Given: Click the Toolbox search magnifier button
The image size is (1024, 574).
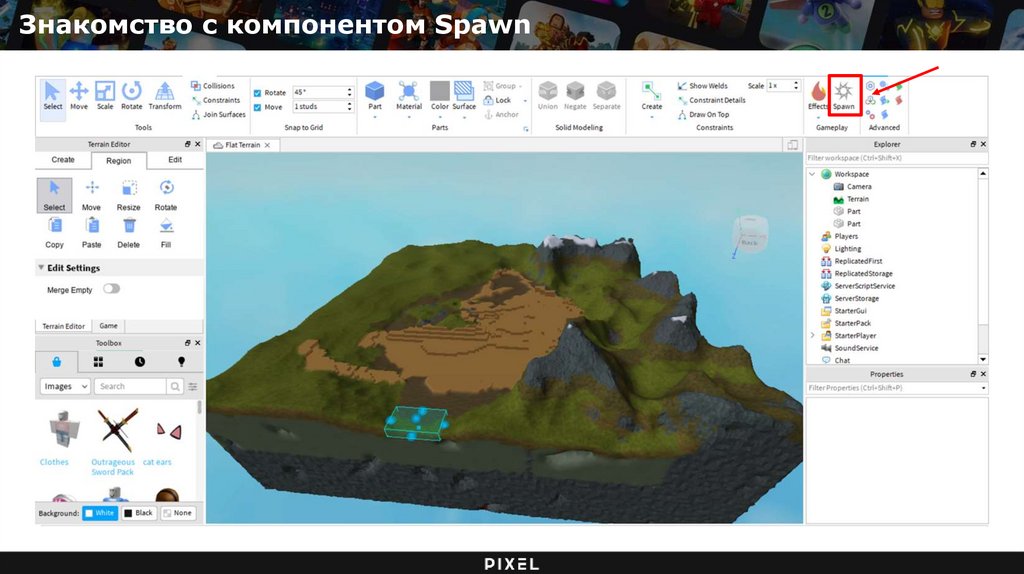Looking at the screenshot, I should pos(175,387).
